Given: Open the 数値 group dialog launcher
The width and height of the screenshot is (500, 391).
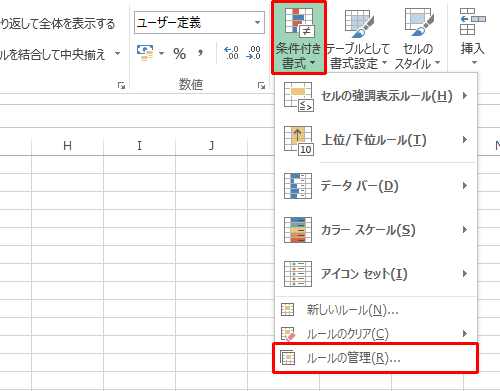Looking at the screenshot, I should [x=261, y=86].
